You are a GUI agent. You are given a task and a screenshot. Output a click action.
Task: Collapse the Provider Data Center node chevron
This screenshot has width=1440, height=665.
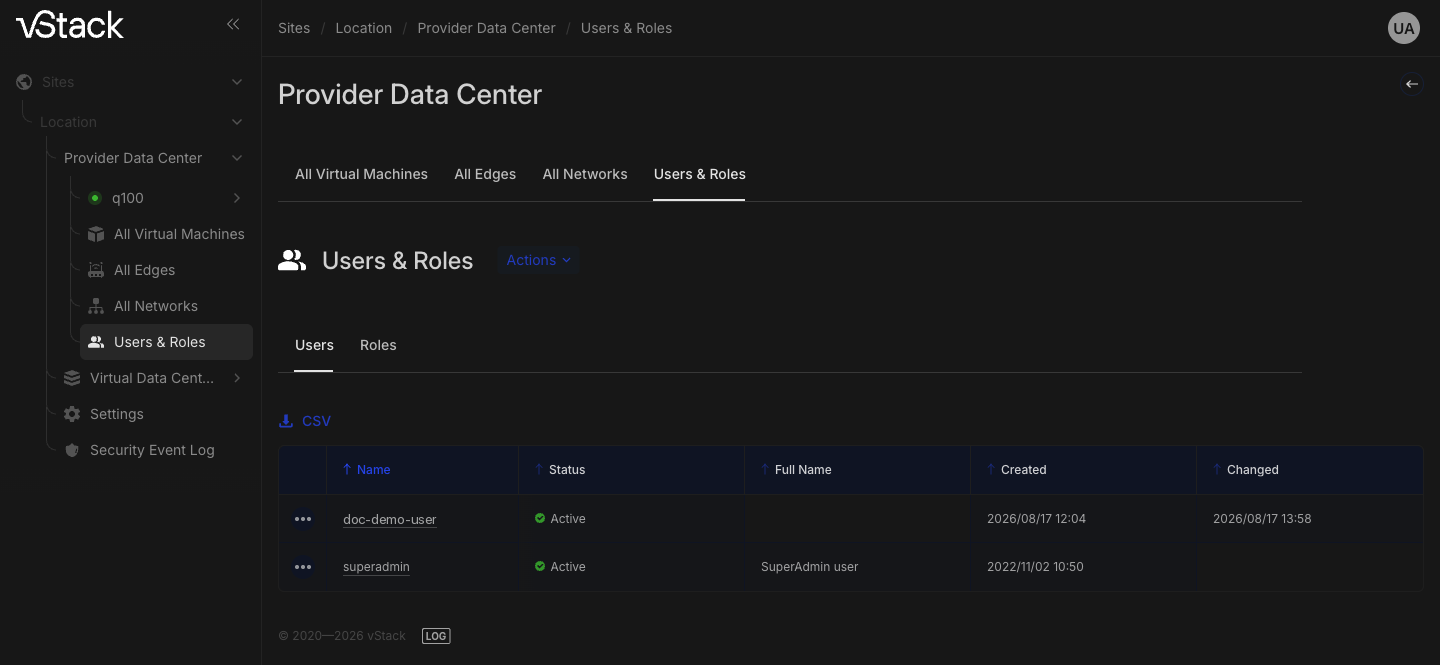point(237,158)
